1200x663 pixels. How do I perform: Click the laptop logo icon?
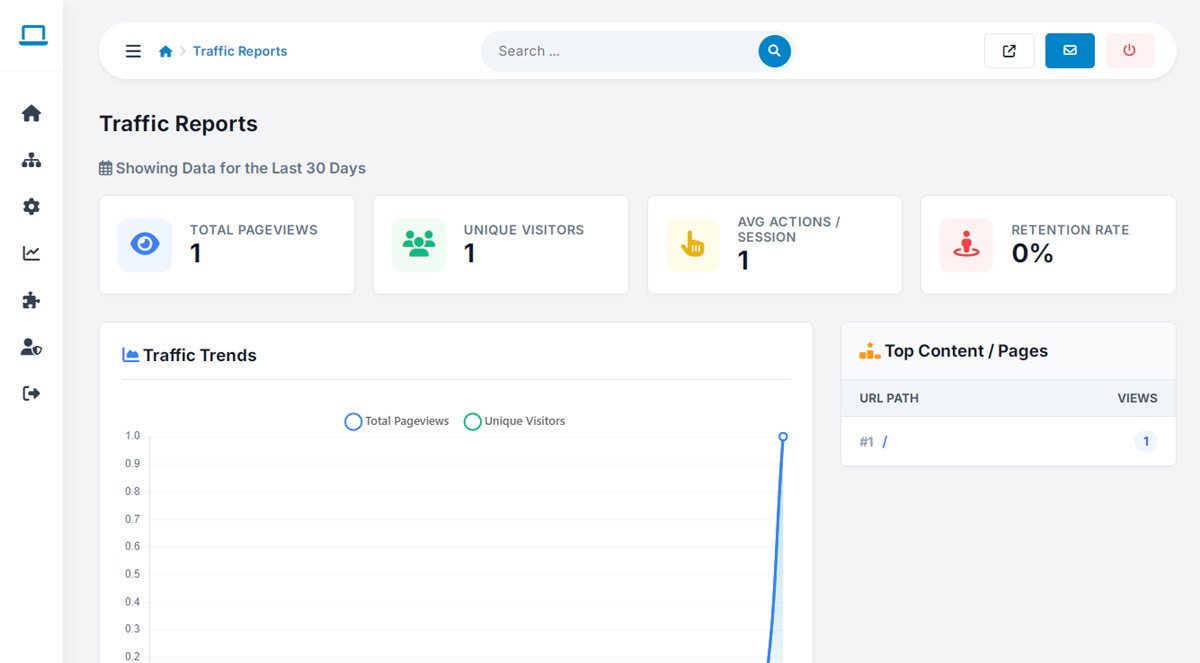click(32, 36)
